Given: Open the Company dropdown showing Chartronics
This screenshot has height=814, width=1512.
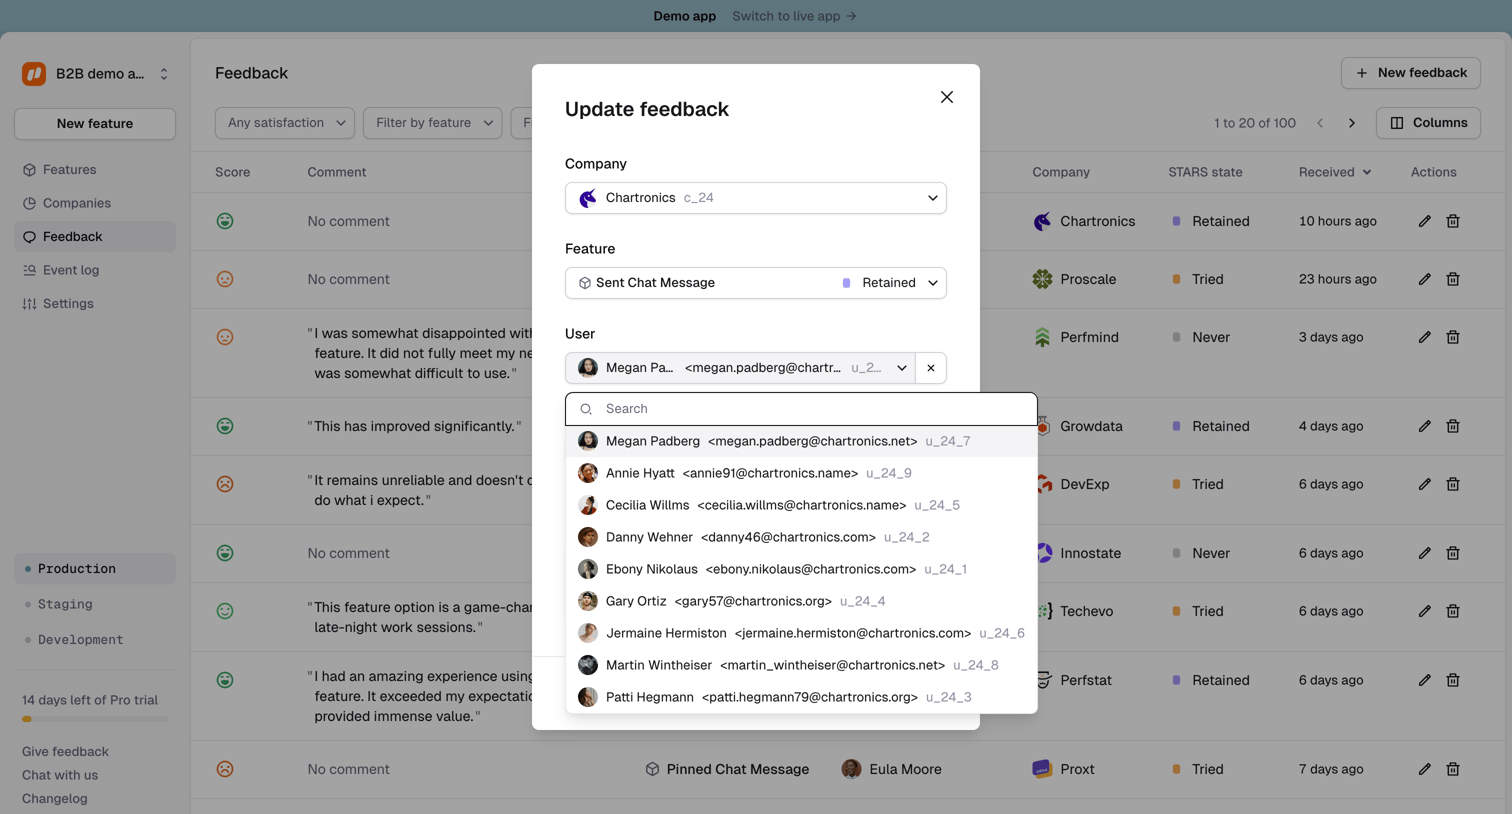Looking at the screenshot, I should [756, 198].
